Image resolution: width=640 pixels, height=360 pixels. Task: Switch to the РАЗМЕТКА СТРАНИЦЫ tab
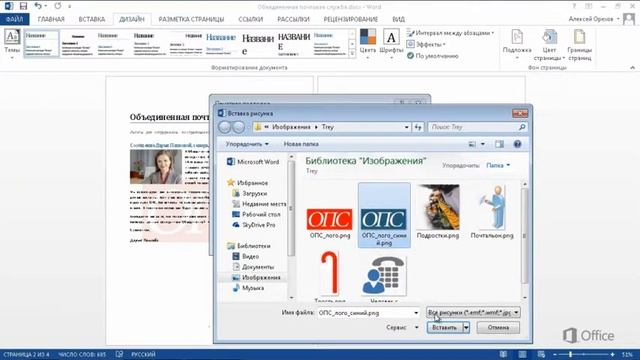tap(191, 19)
